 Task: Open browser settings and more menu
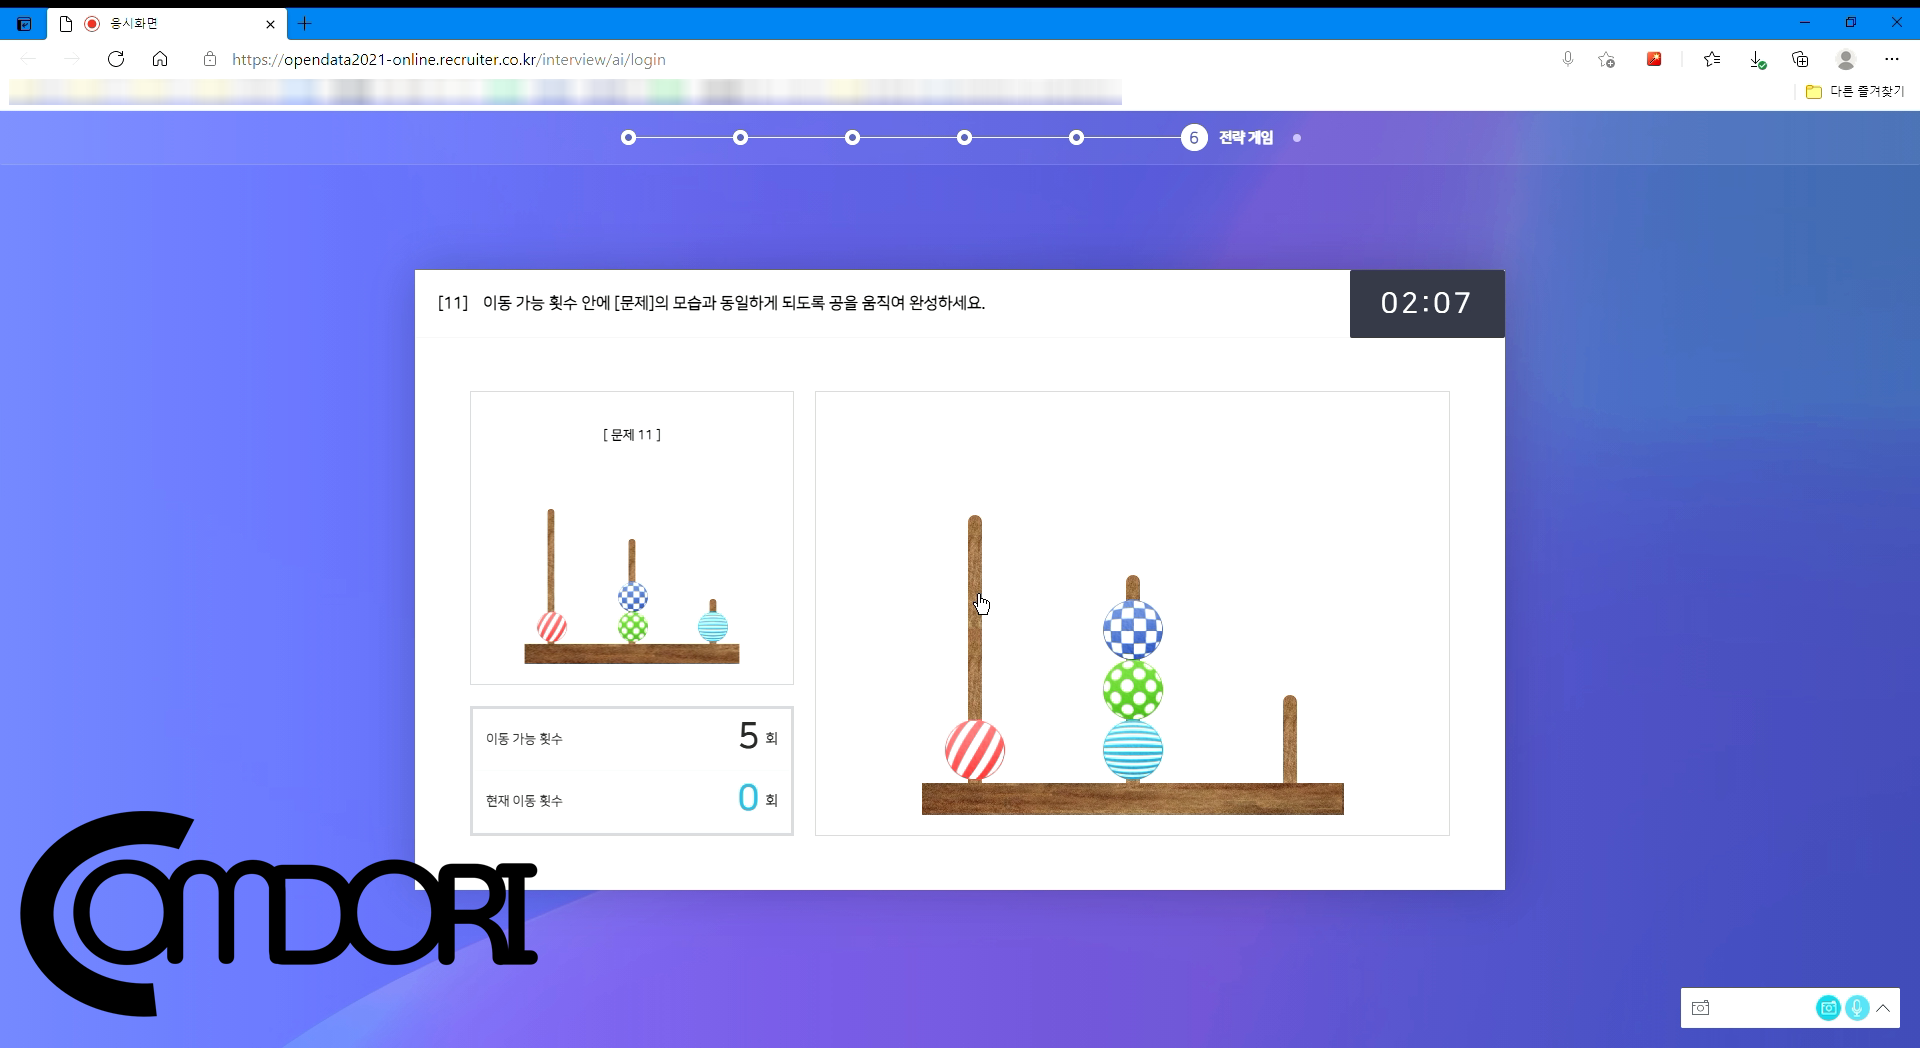pos(1892,59)
